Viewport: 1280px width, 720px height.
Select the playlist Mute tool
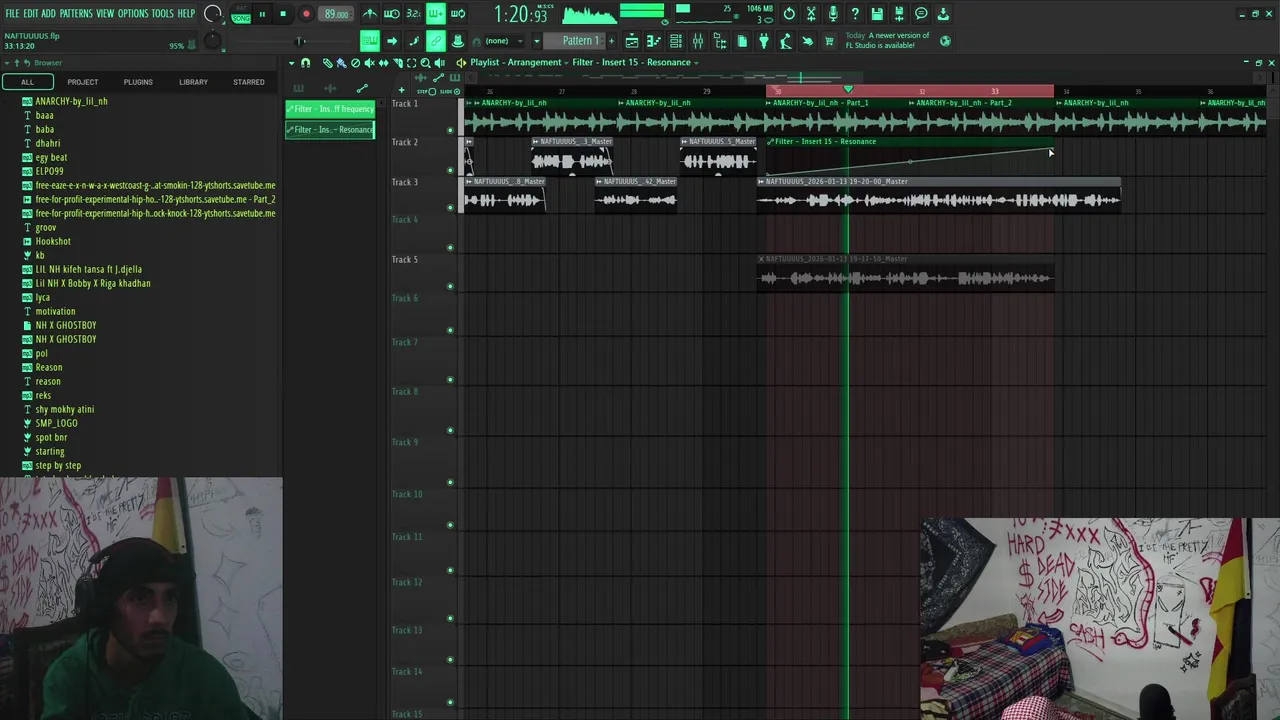tap(369, 63)
